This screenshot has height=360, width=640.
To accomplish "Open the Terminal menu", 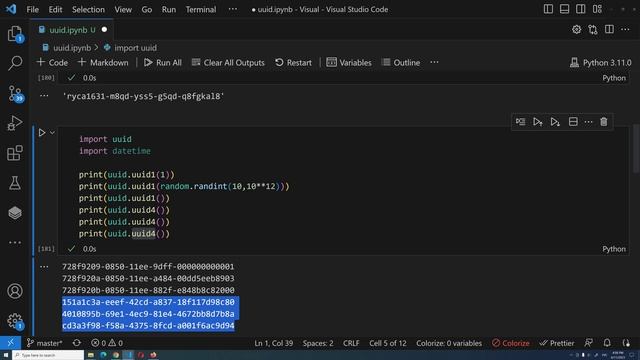I will click(x=201, y=9).
